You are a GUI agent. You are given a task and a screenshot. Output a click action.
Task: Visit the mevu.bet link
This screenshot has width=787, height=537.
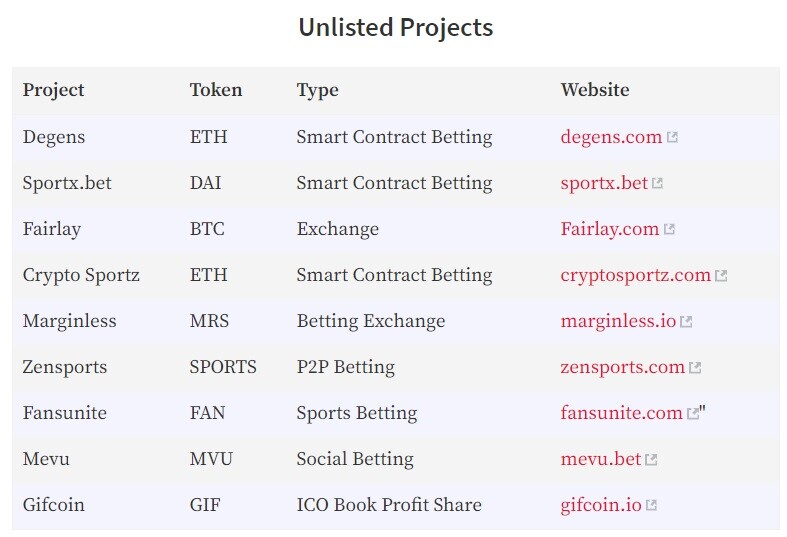pos(601,459)
